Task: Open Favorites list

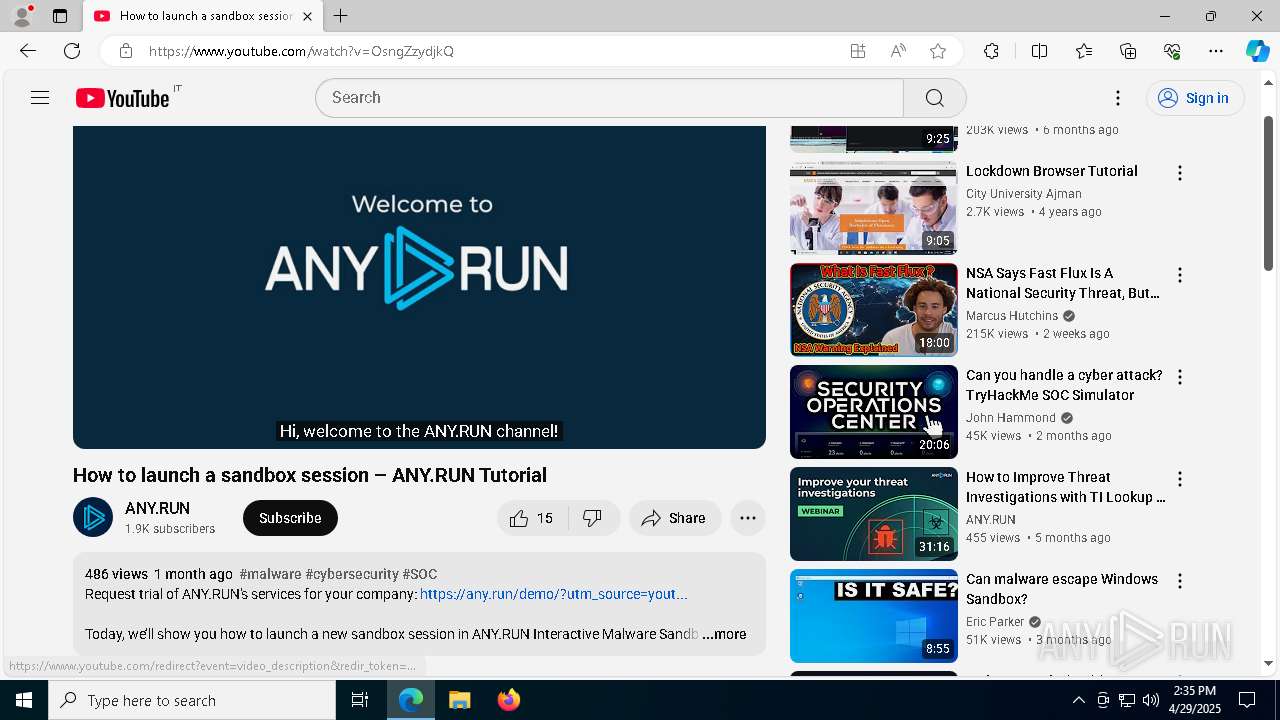Action: (1084, 51)
